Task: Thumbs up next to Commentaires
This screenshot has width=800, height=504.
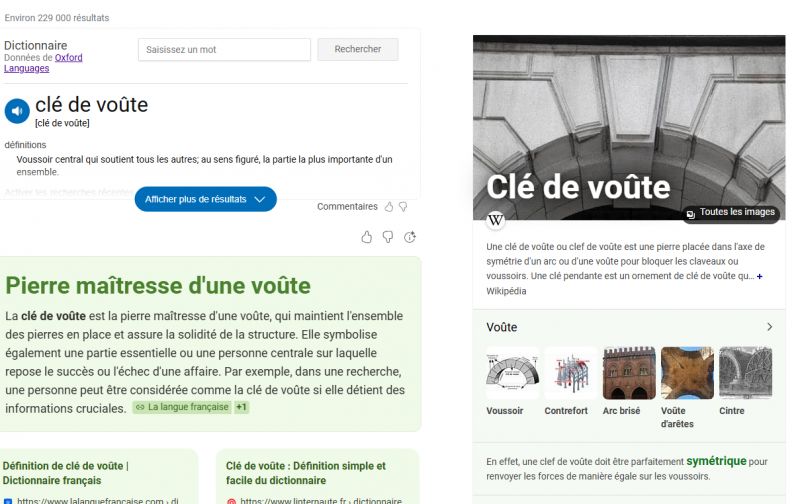Action: pos(389,207)
